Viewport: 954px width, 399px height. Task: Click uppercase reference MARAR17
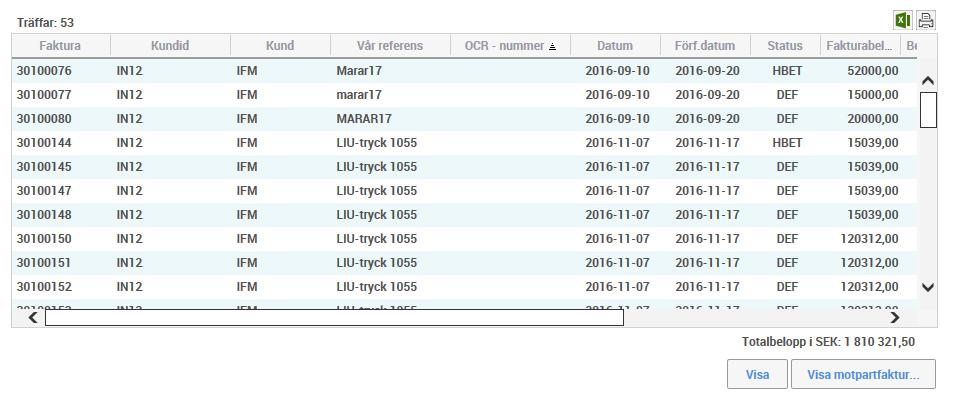364,119
